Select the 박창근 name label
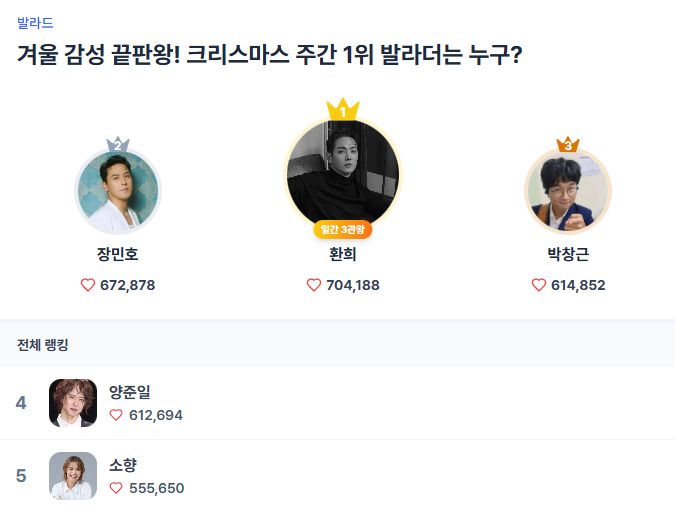675x508 pixels. tap(568, 255)
